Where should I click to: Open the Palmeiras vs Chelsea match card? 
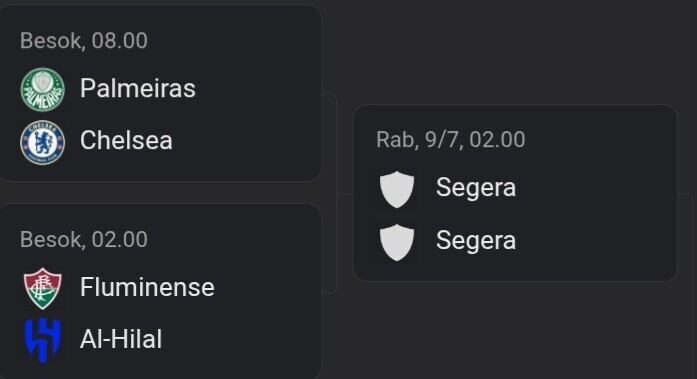point(160,93)
